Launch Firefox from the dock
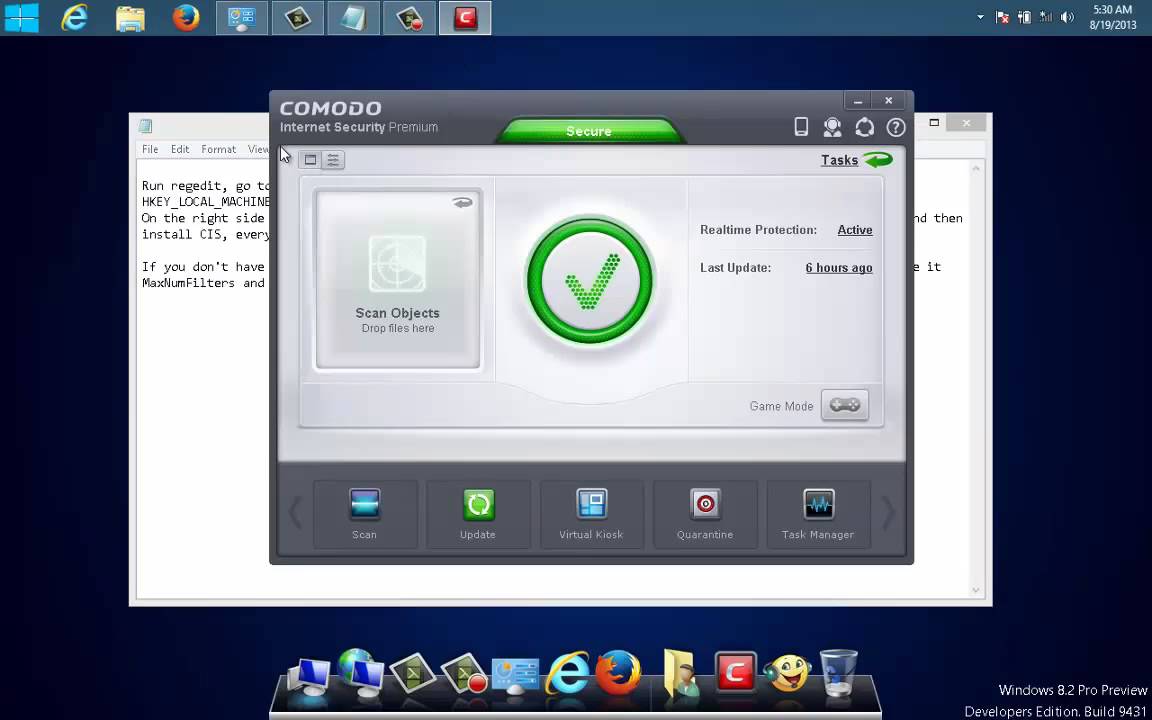 tap(618, 672)
